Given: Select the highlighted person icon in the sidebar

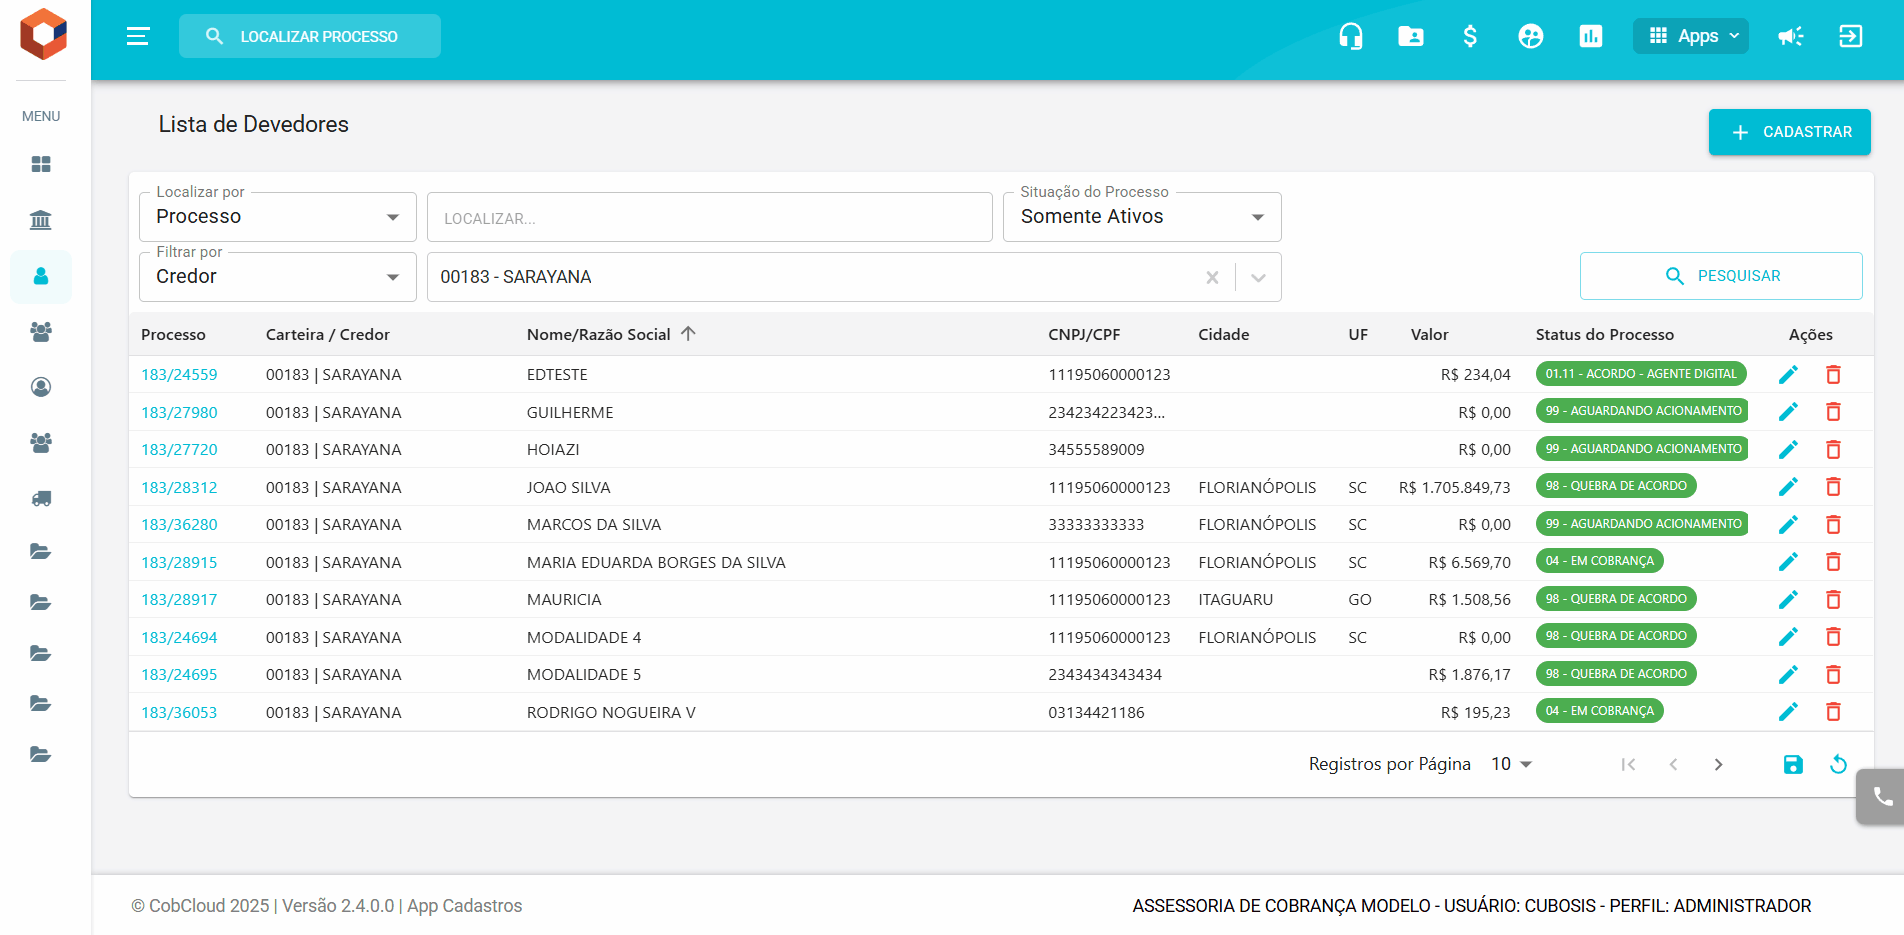Looking at the screenshot, I should (41, 276).
